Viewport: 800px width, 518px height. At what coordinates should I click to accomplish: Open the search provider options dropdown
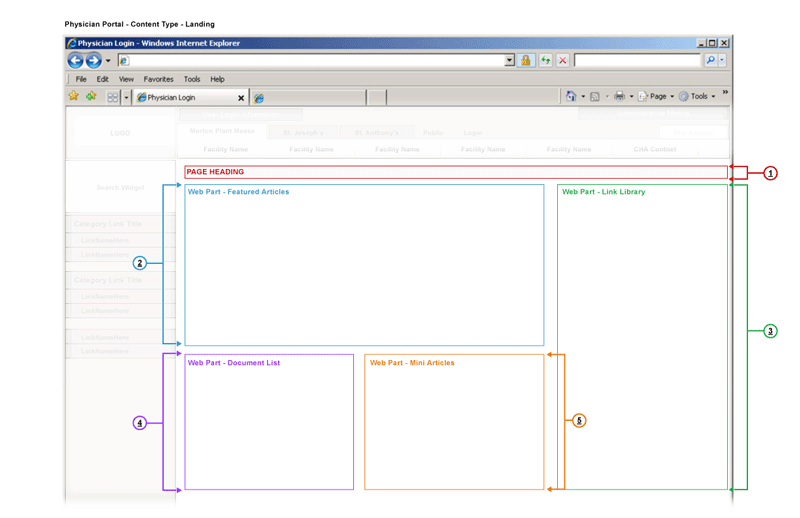click(722, 60)
